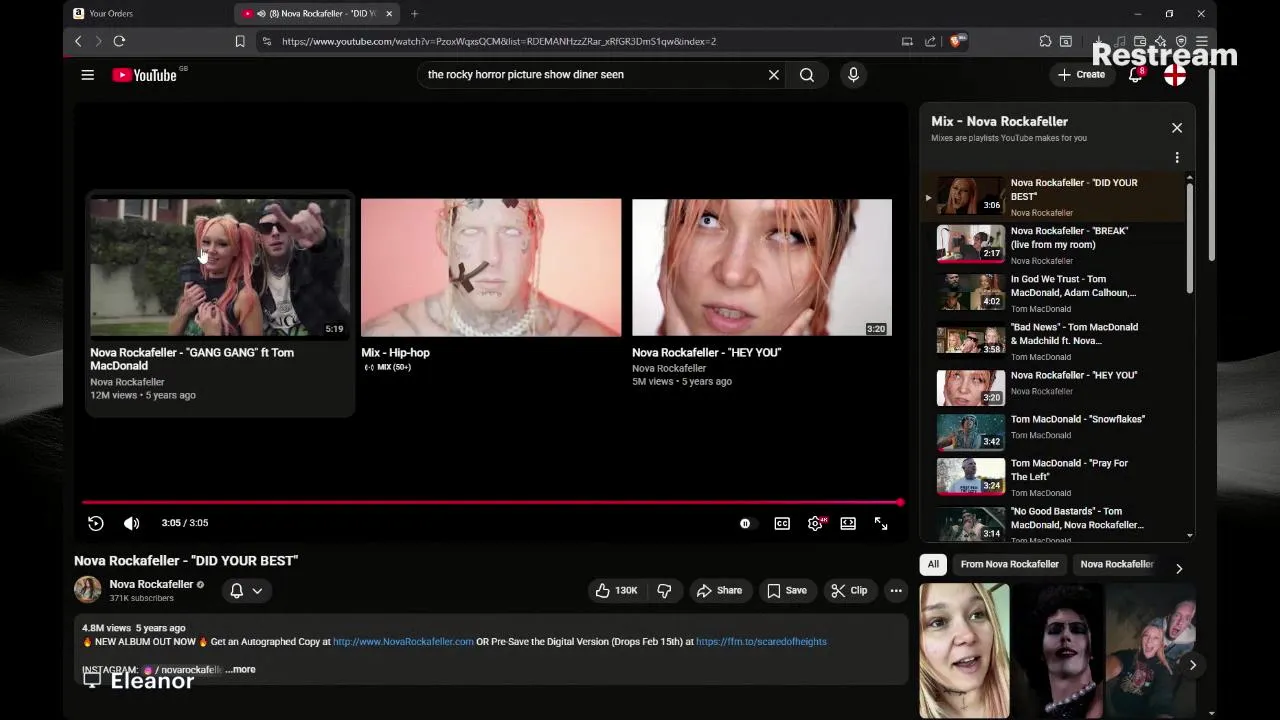Viewport: 1280px width, 720px height.
Task: Click the red scrubber handle at the end
Action: click(900, 502)
